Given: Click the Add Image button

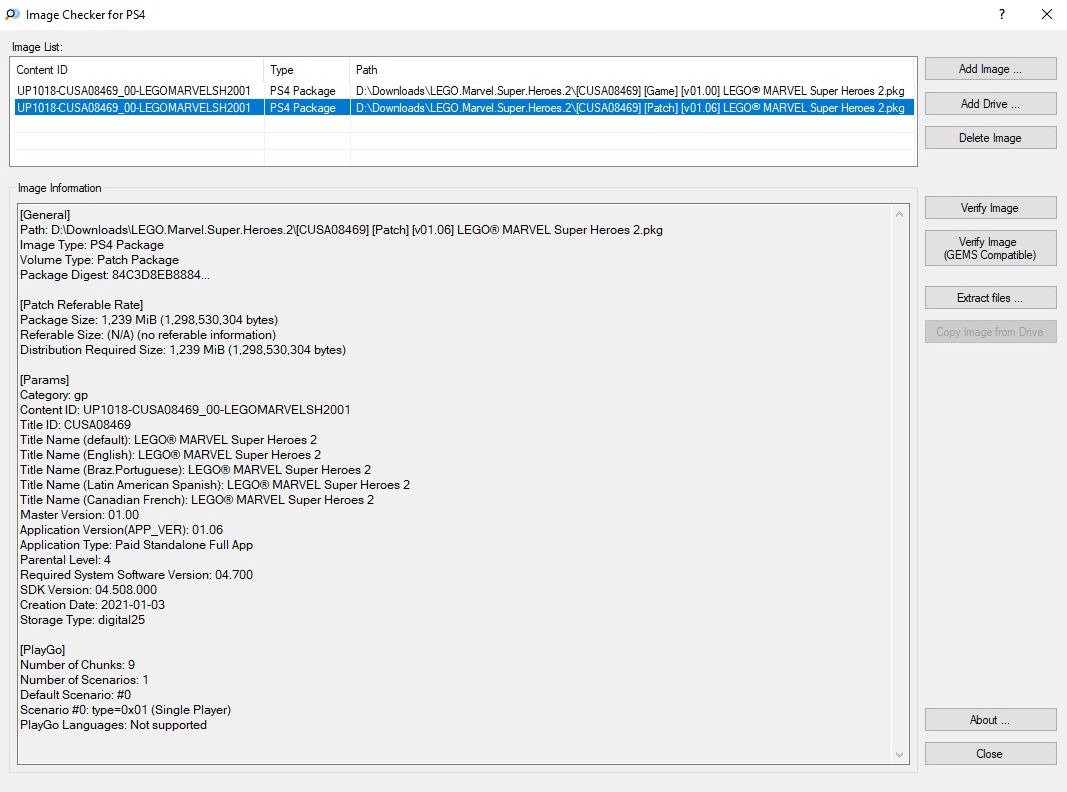Looking at the screenshot, I should click(990, 69).
